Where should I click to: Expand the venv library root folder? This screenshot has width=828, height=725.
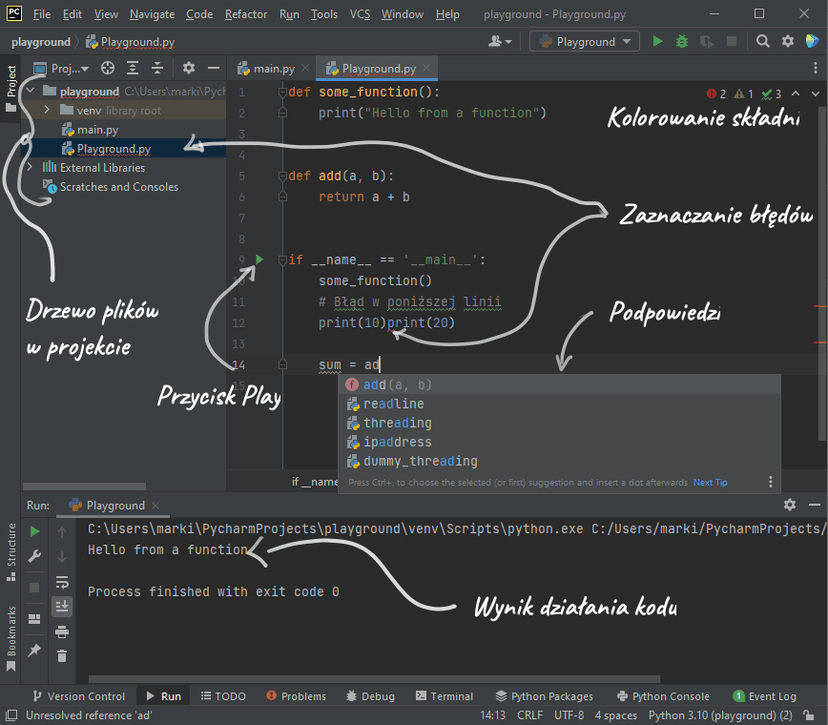[47, 111]
